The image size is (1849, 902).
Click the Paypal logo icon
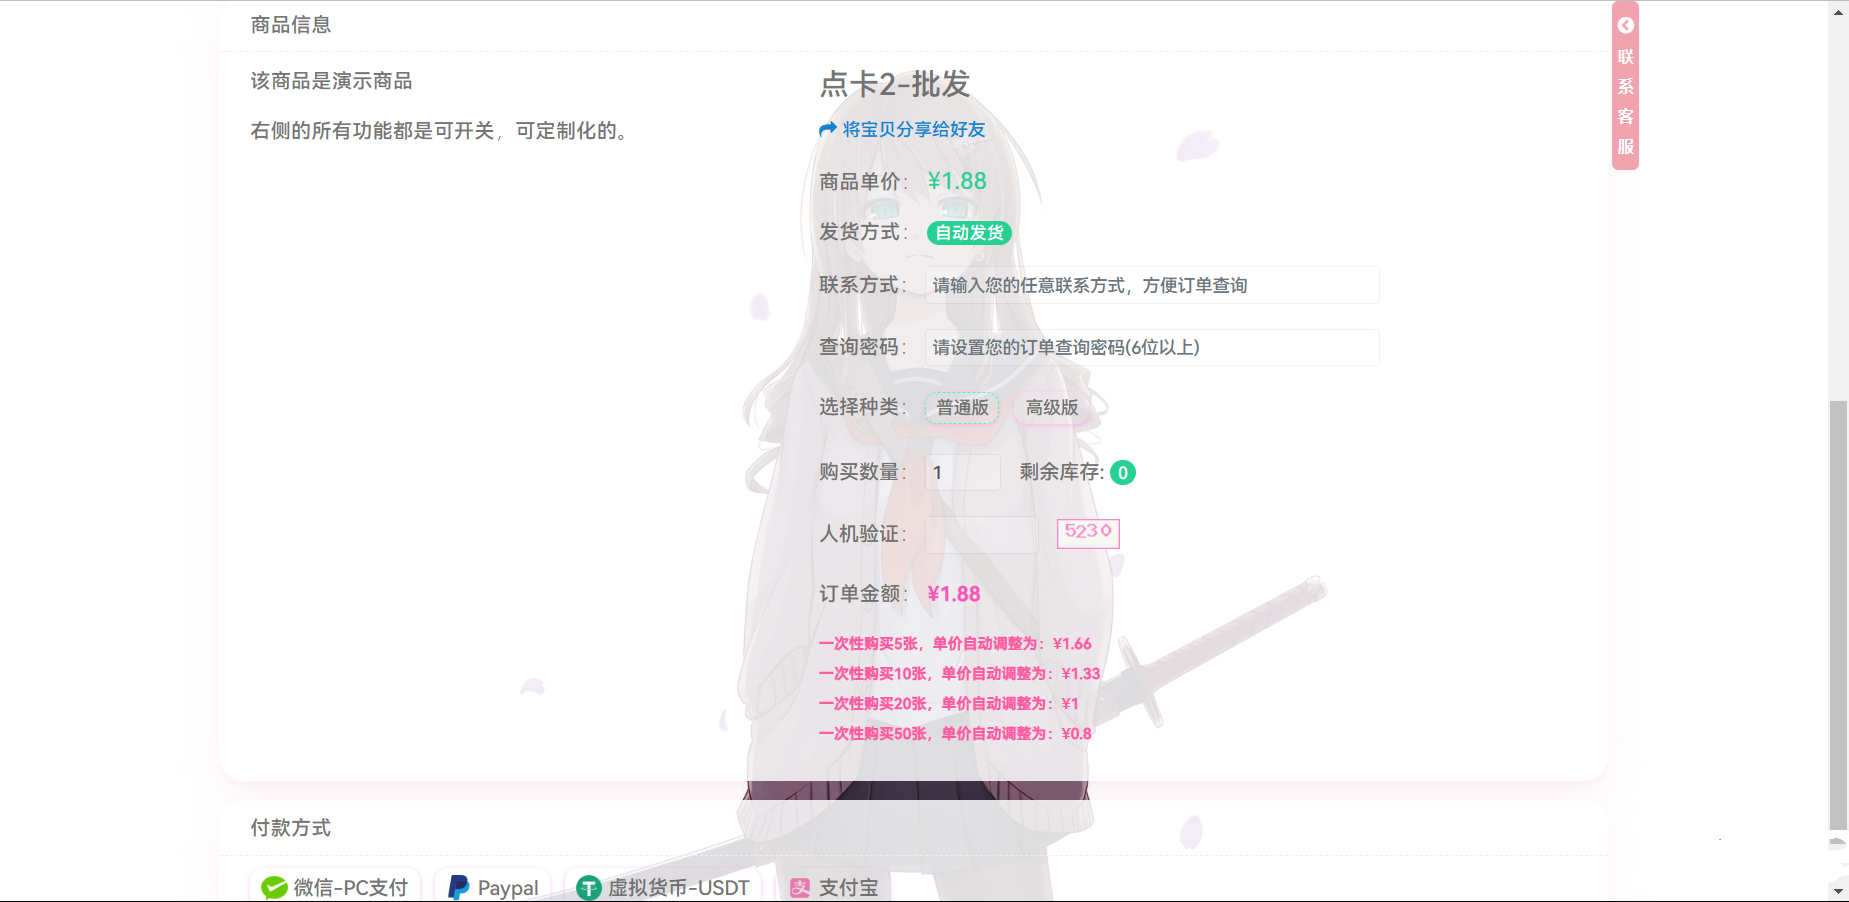click(x=458, y=887)
